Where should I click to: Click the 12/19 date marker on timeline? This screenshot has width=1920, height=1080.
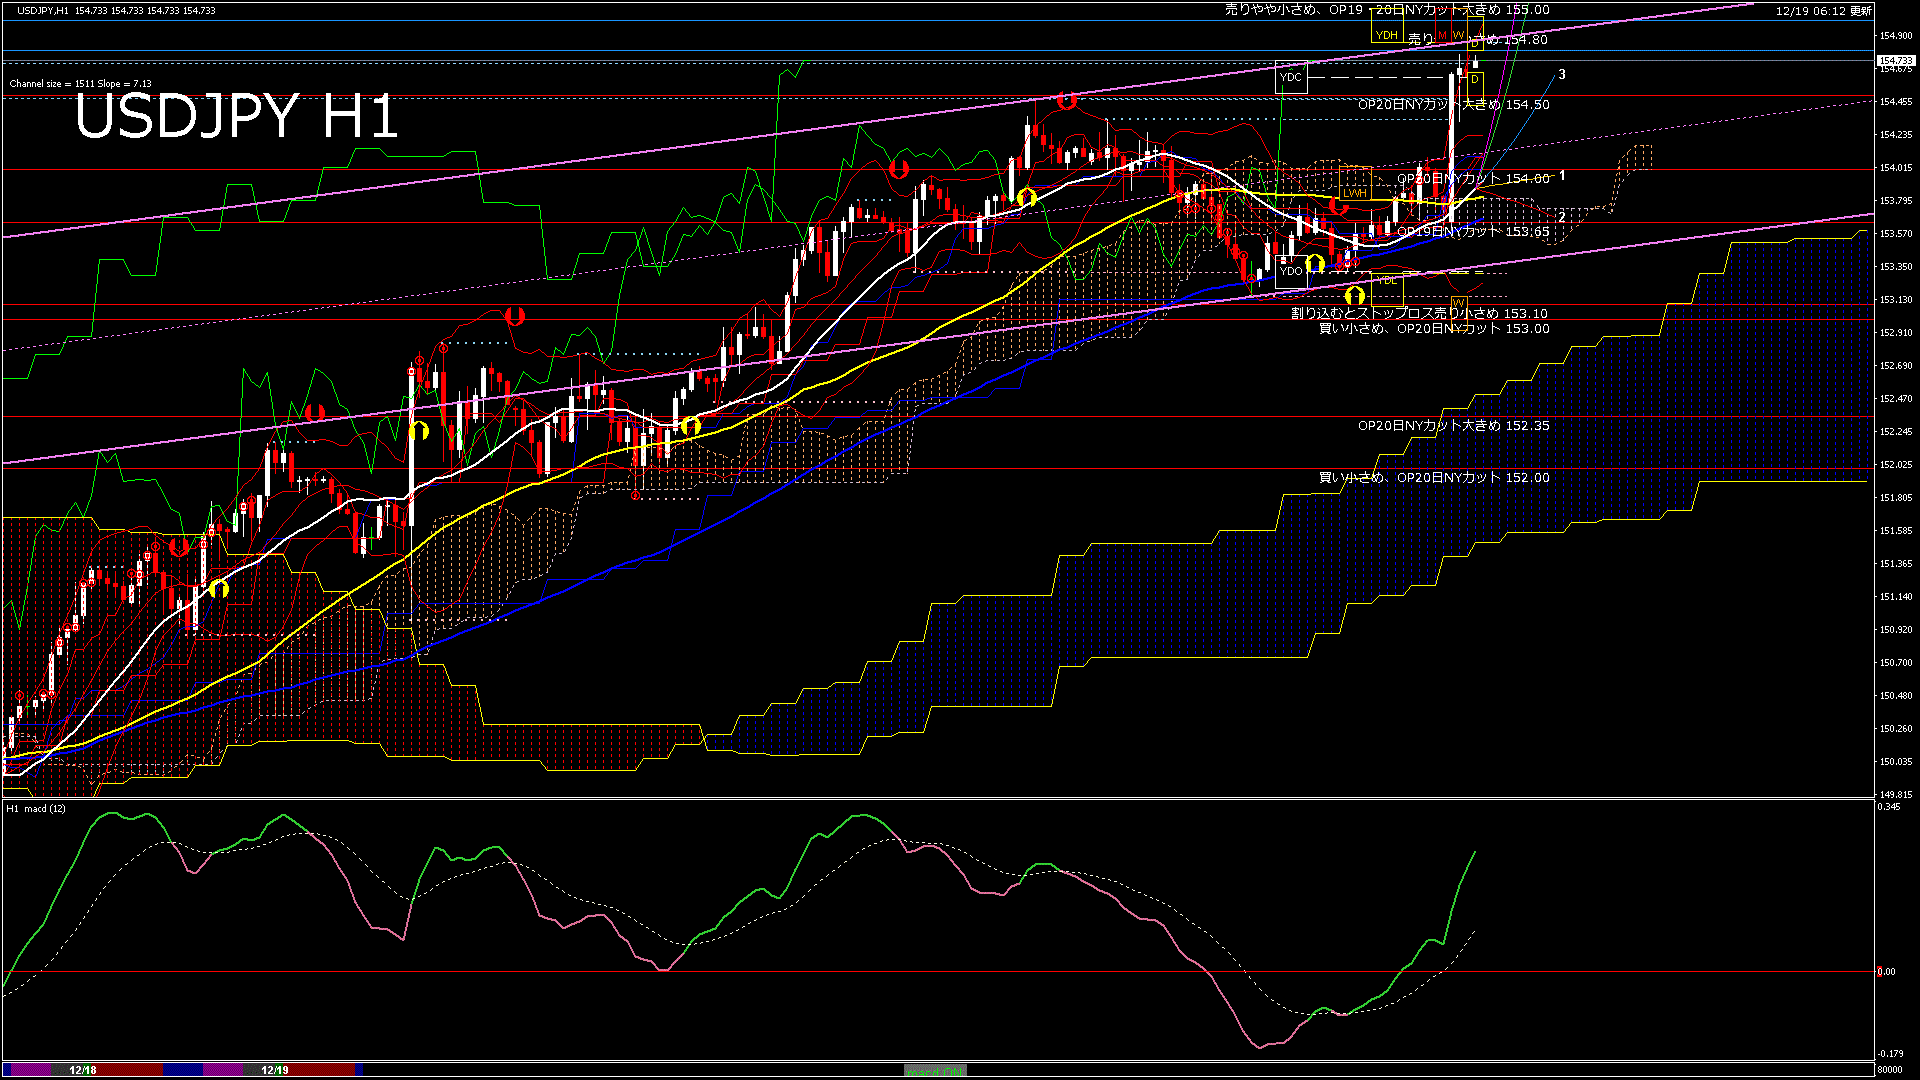tap(275, 1070)
